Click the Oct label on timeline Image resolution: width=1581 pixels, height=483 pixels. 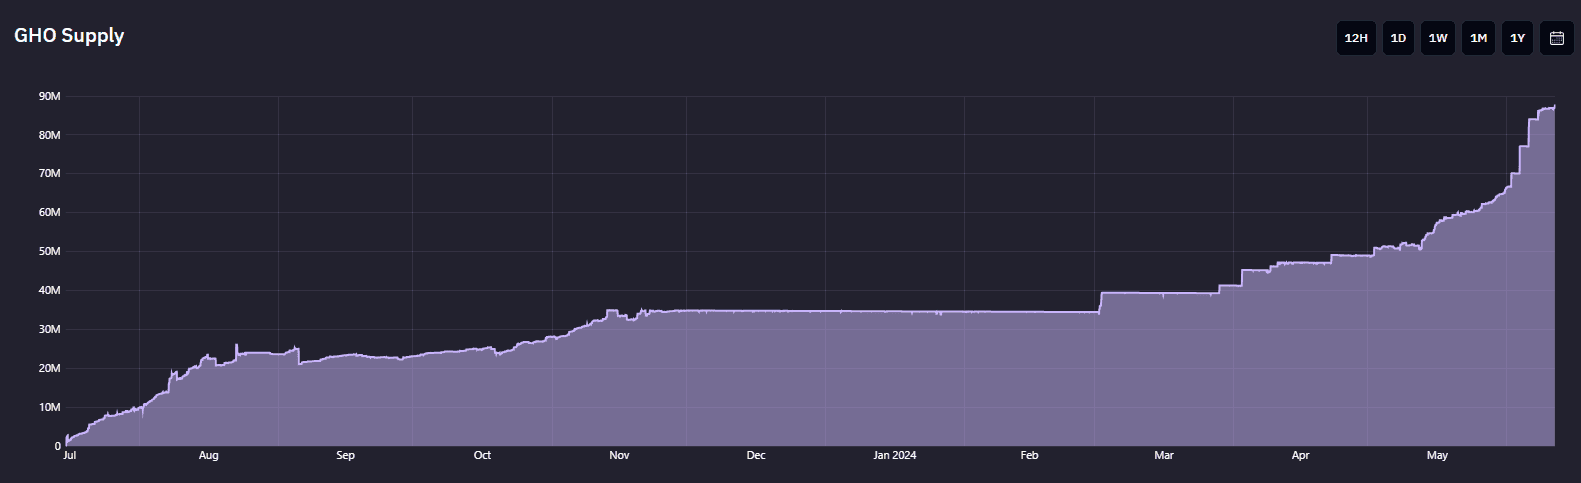(x=482, y=455)
